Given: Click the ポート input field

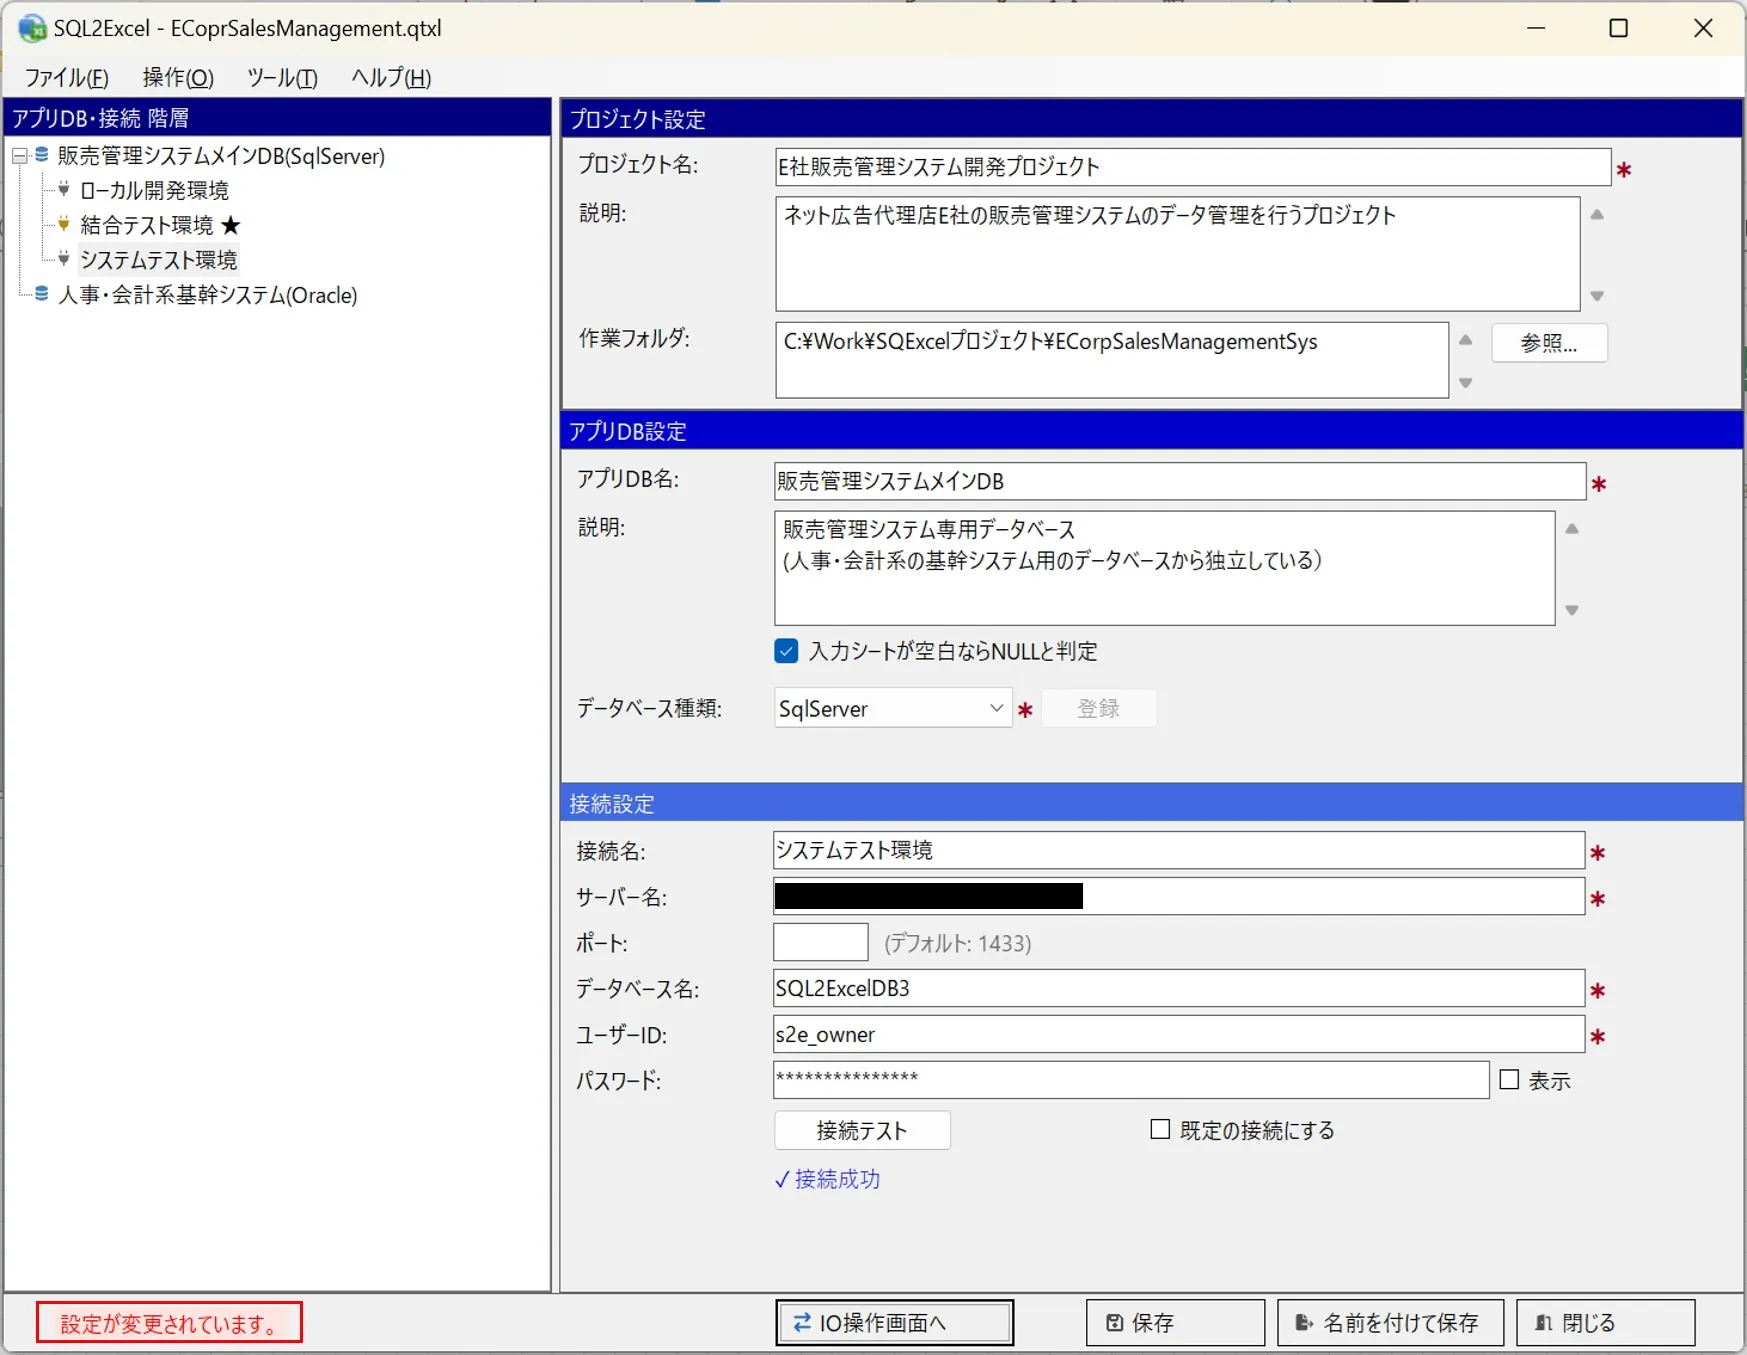Looking at the screenshot, I should coord(821,942).
